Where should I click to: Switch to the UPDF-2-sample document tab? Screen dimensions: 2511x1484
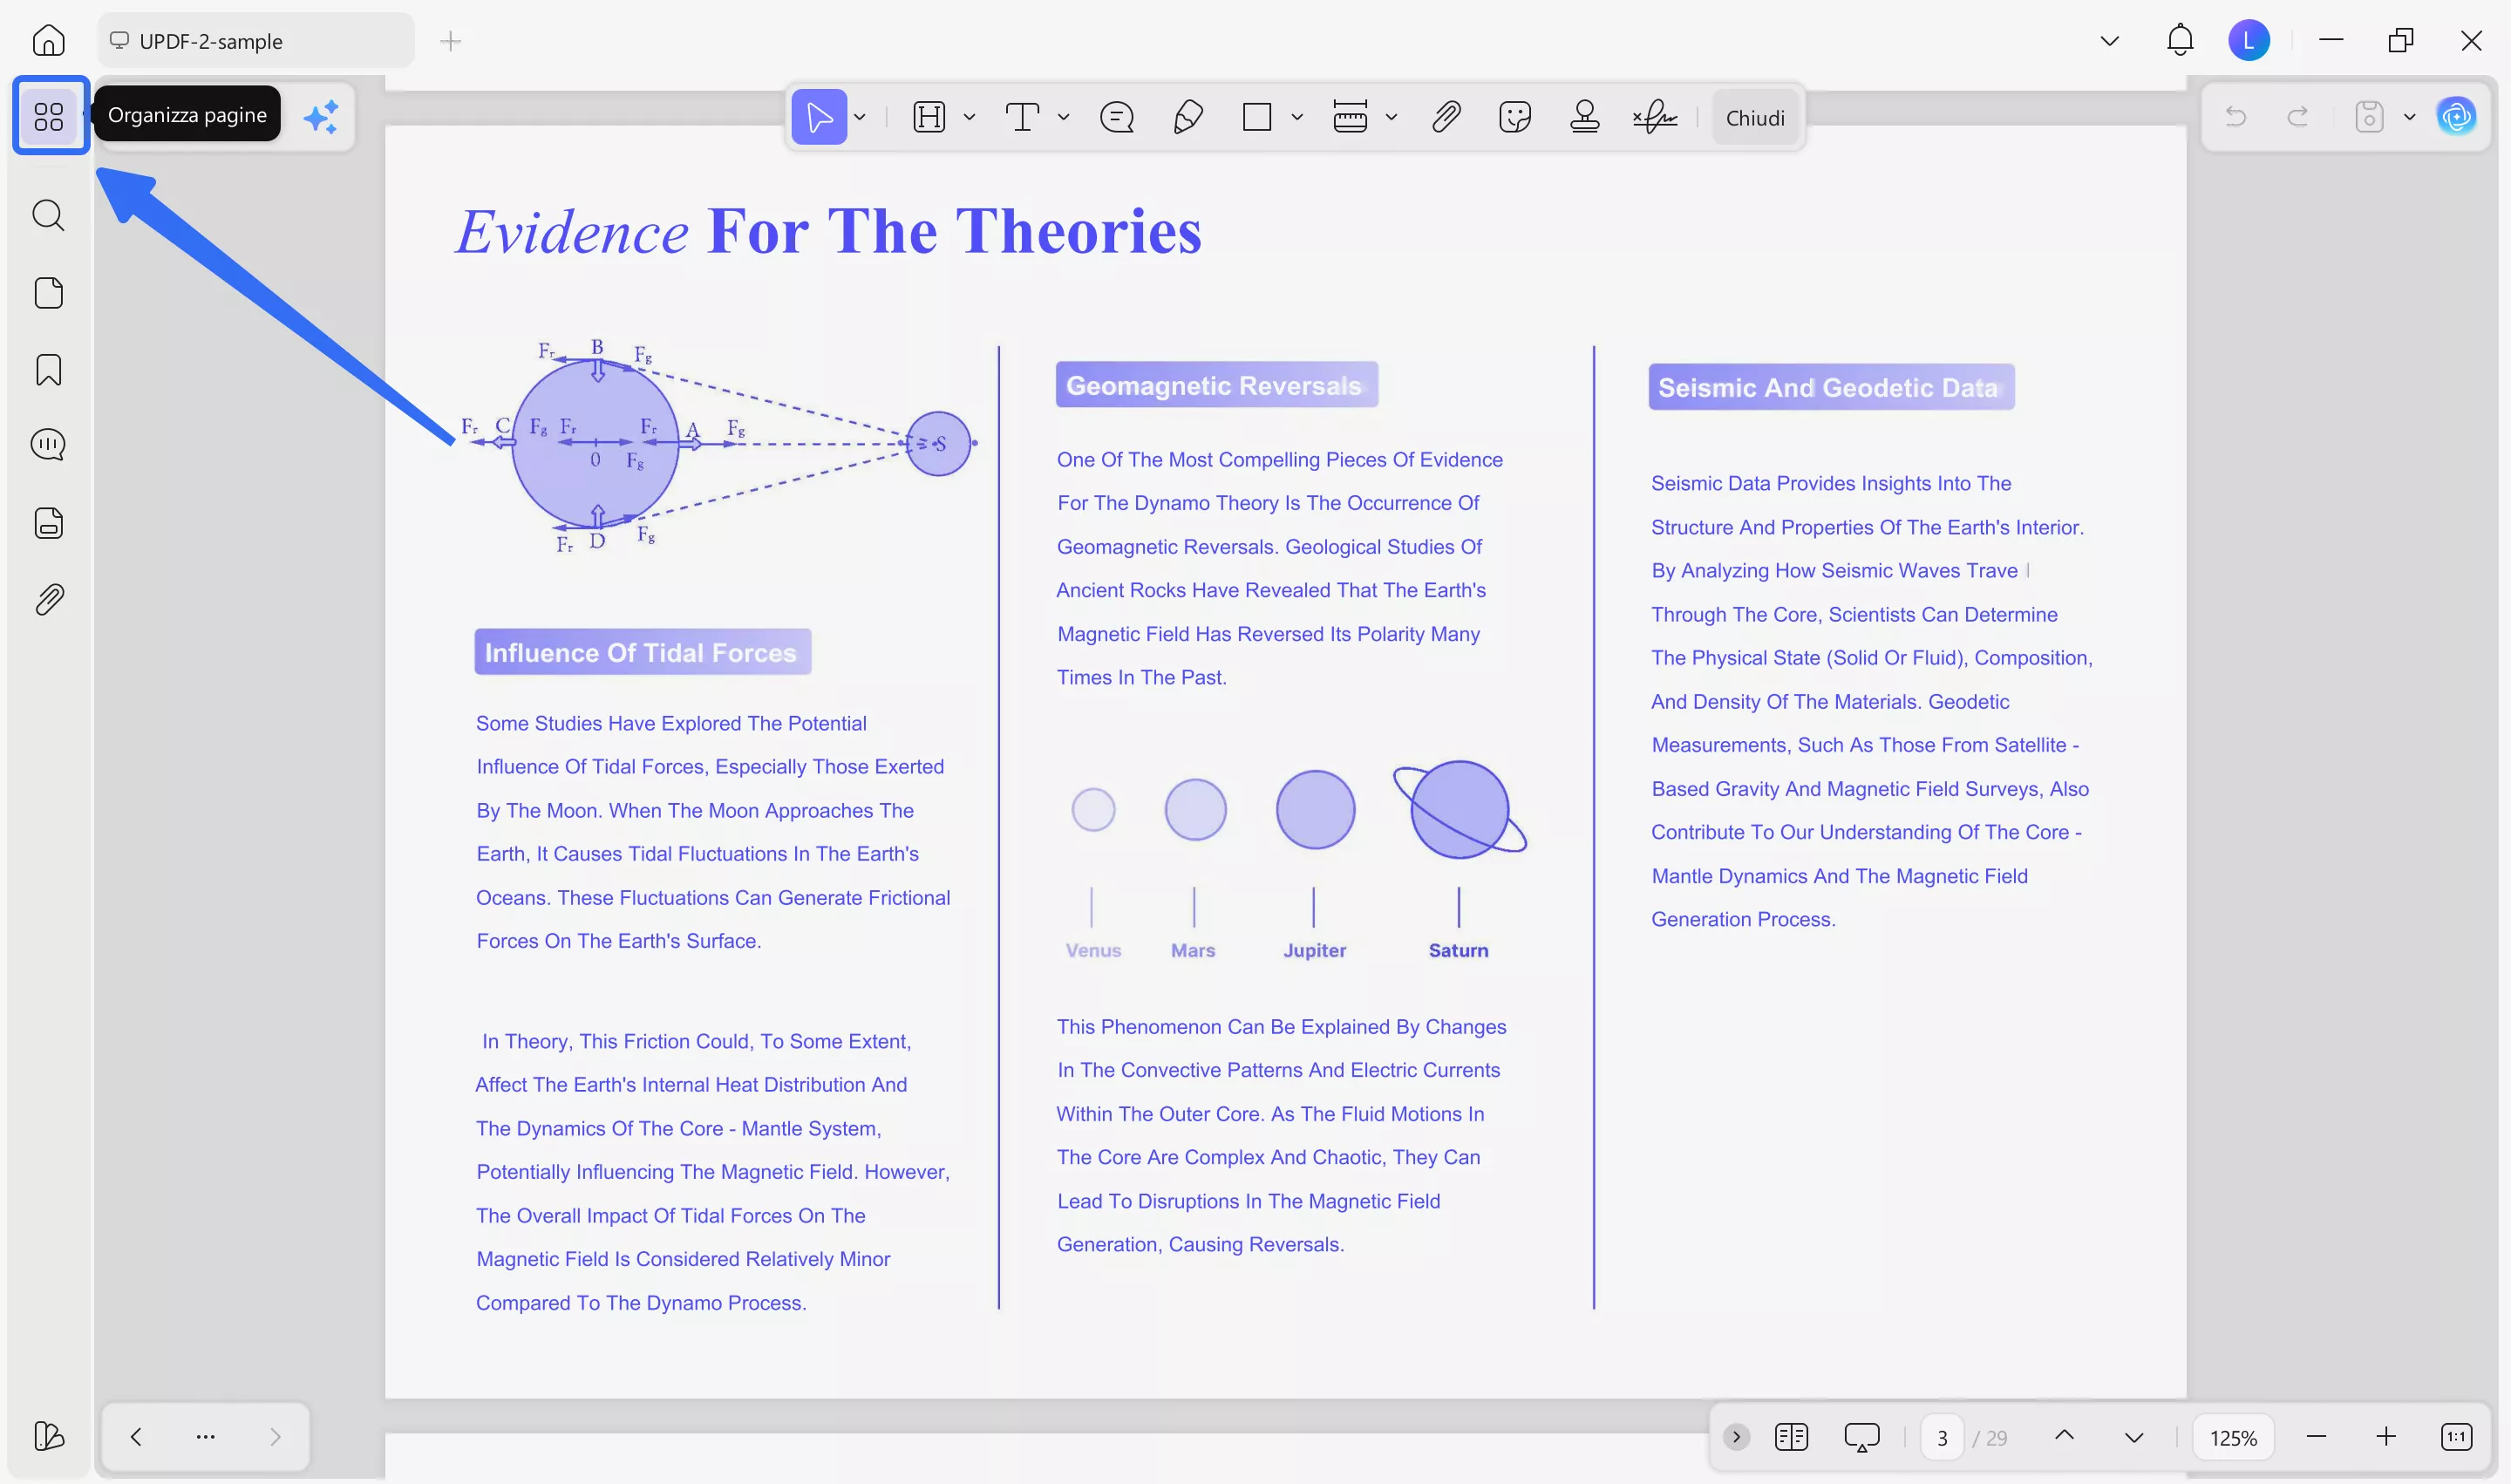(255, 41)
